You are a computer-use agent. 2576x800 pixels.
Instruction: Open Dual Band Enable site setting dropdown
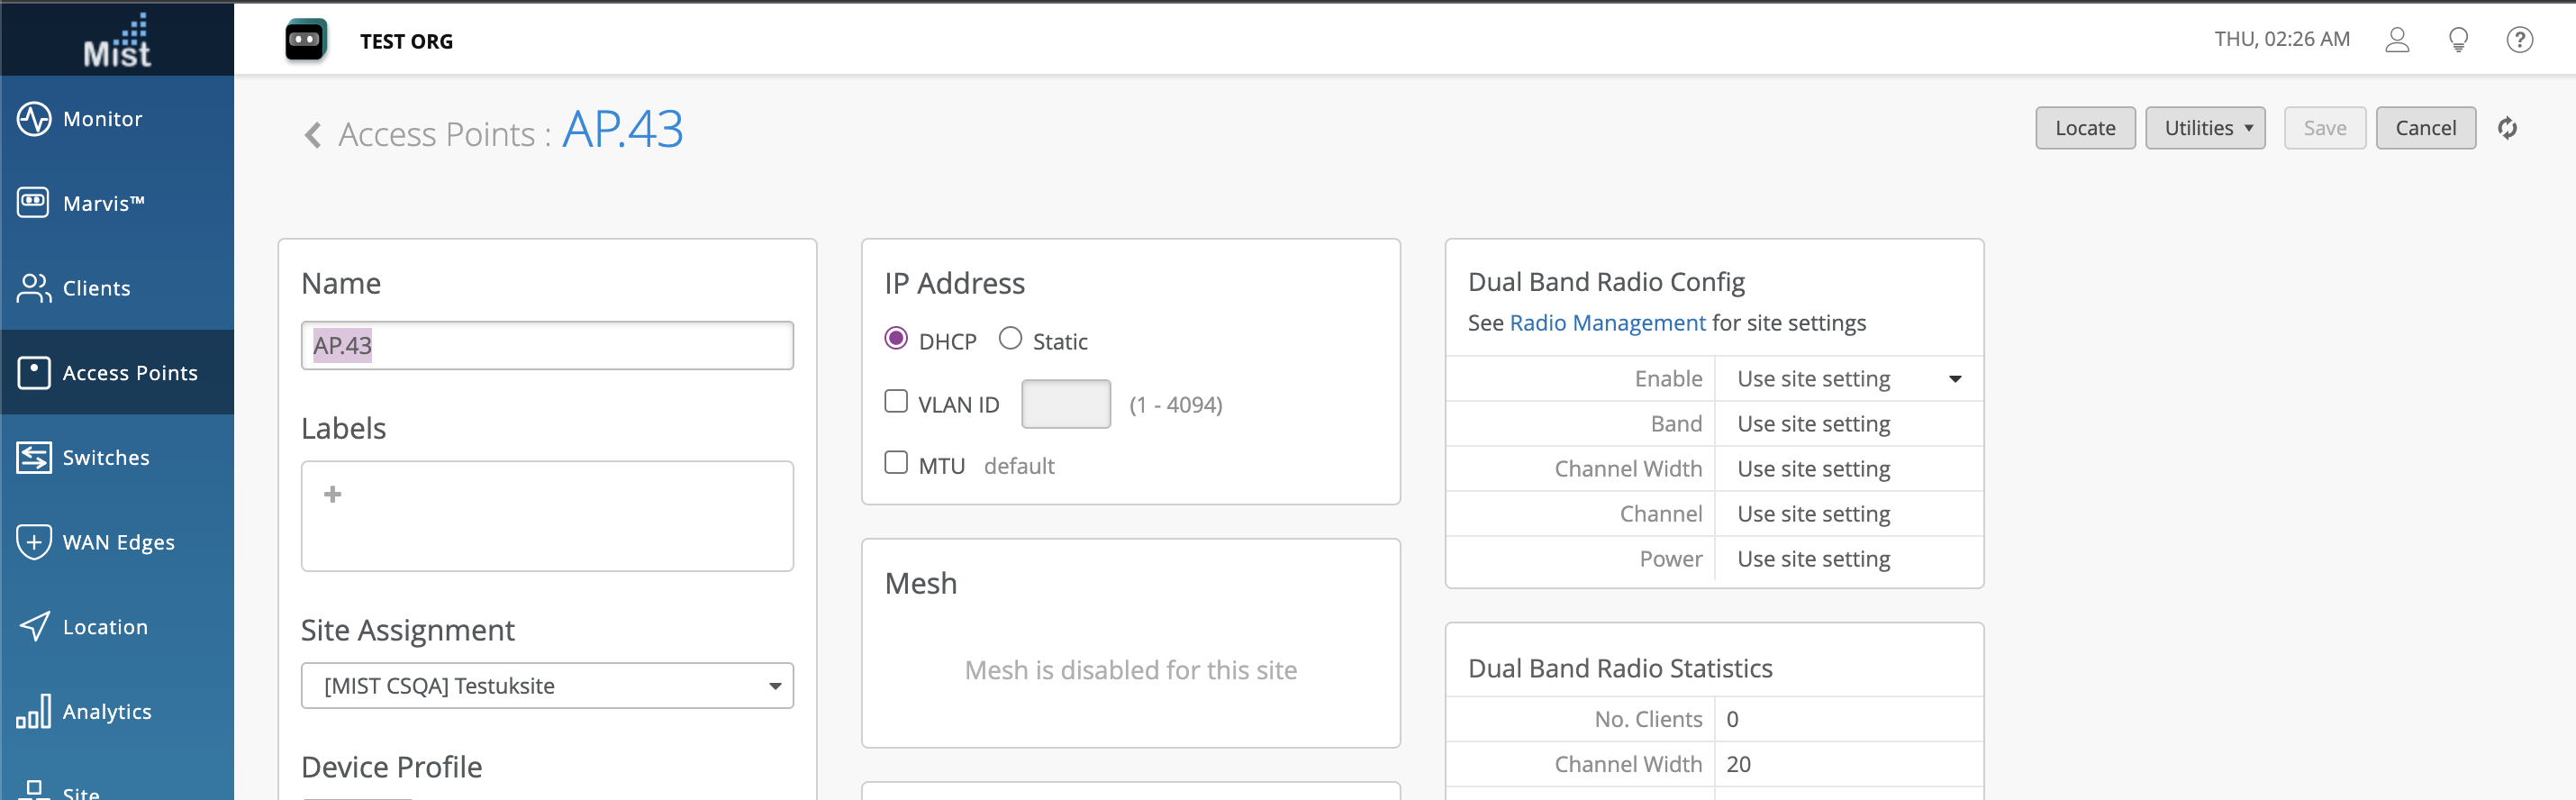point(1848,379)
